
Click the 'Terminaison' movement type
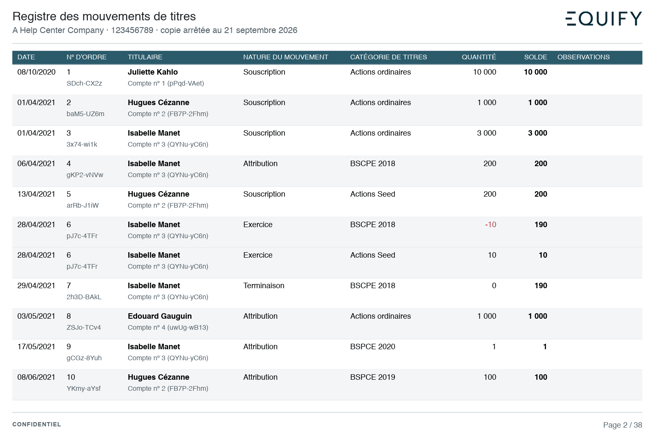tap(264, 286)
